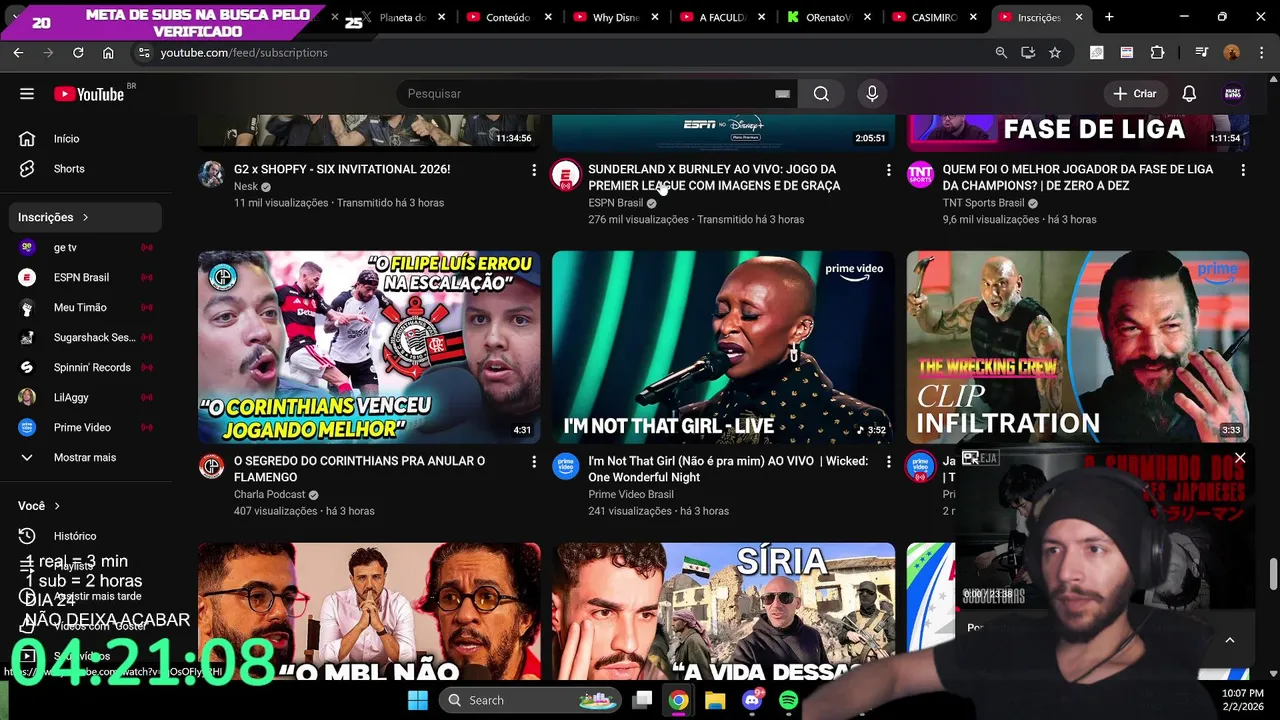Open Chrome home page button
Screen dimensions: 1280x720
108,53
